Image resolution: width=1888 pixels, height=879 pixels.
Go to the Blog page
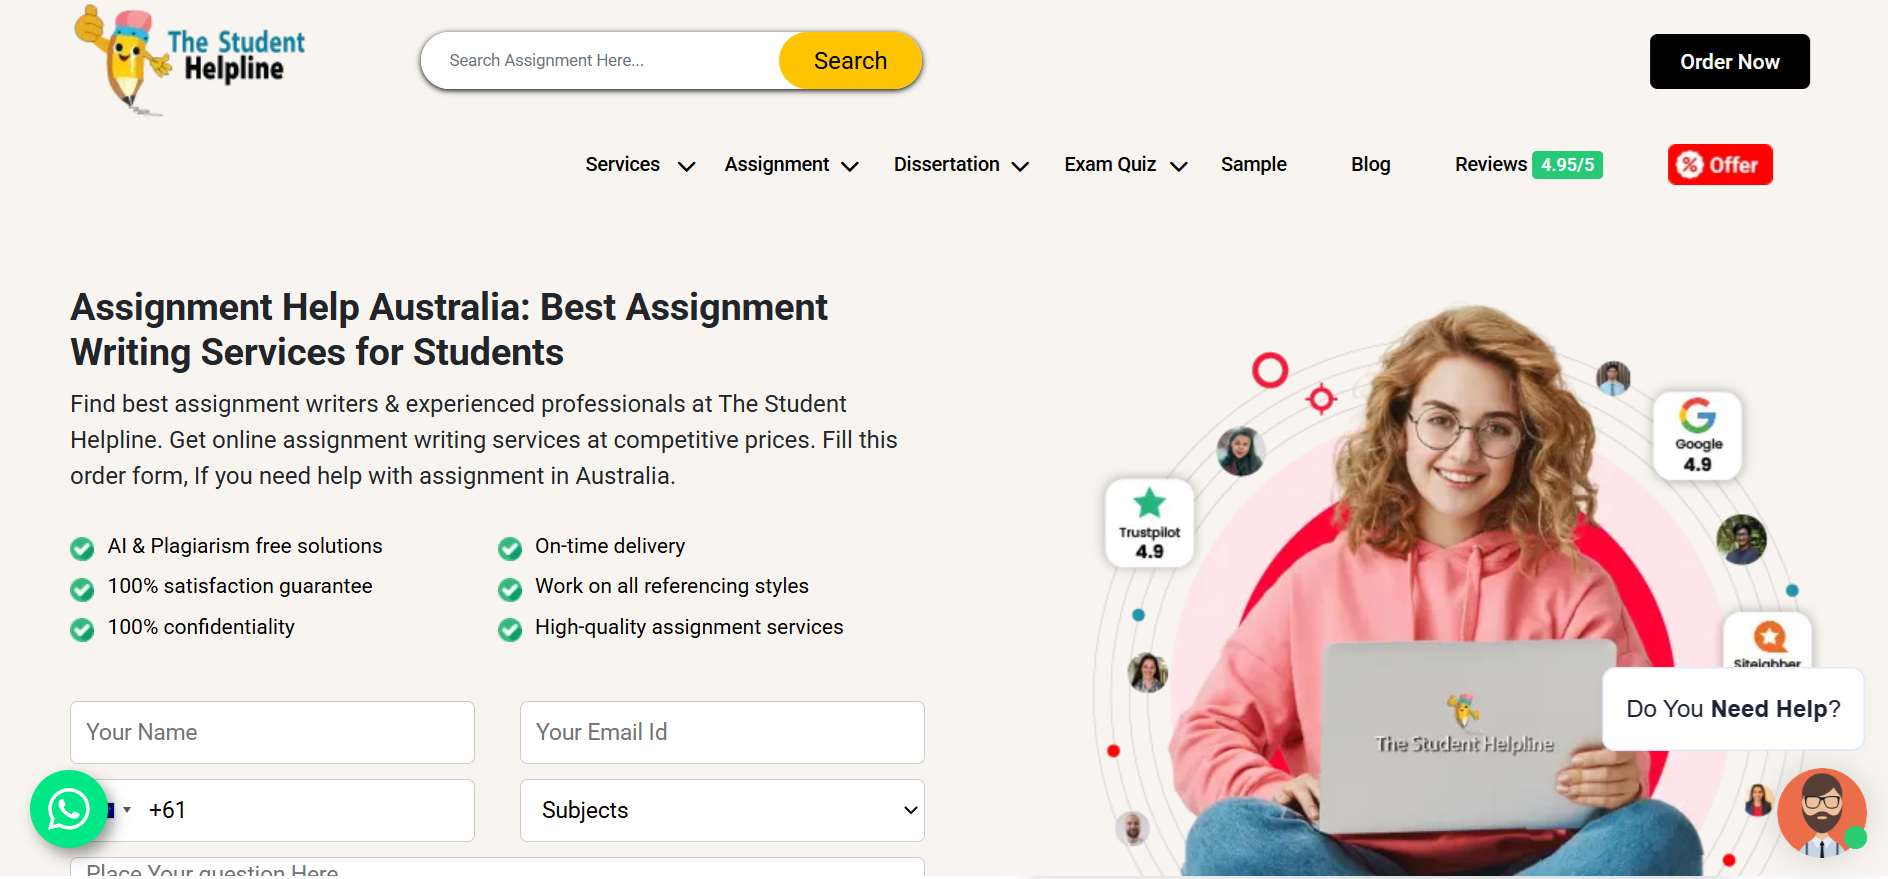1370,164
